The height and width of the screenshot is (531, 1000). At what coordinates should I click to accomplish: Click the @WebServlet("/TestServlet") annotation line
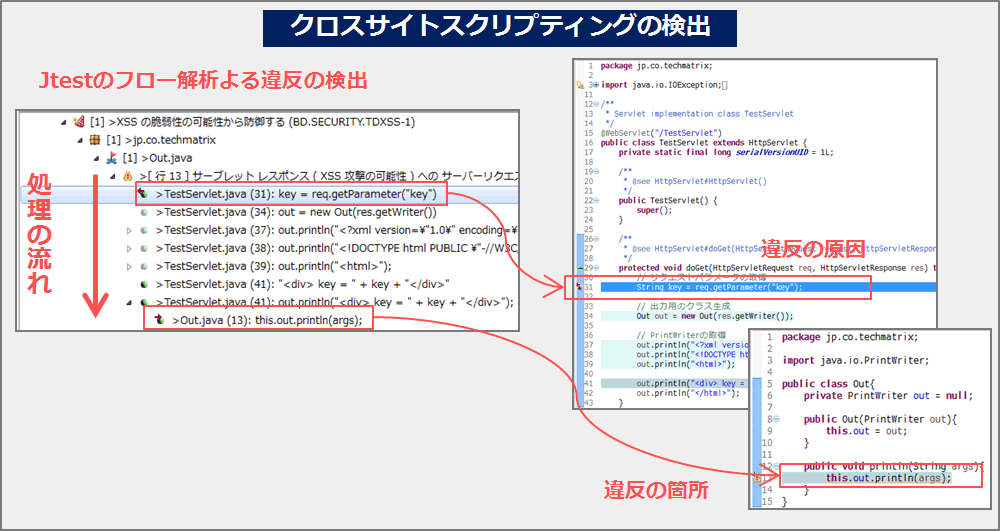pos(661,133)
